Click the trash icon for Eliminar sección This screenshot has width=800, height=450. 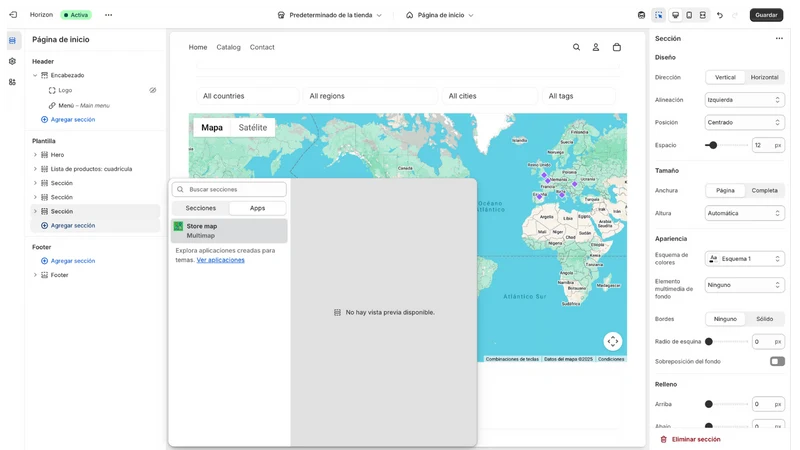coord(663,439)
